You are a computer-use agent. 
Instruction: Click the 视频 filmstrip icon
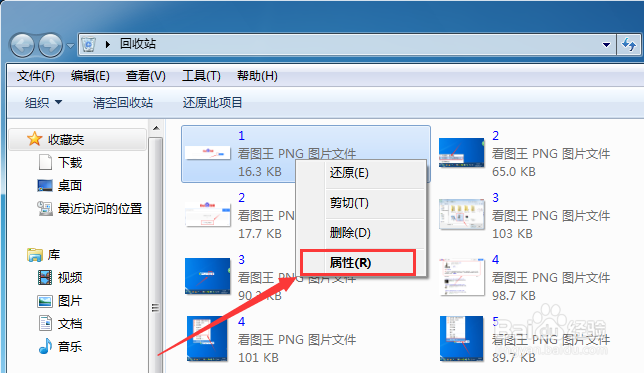coord(45,278)
